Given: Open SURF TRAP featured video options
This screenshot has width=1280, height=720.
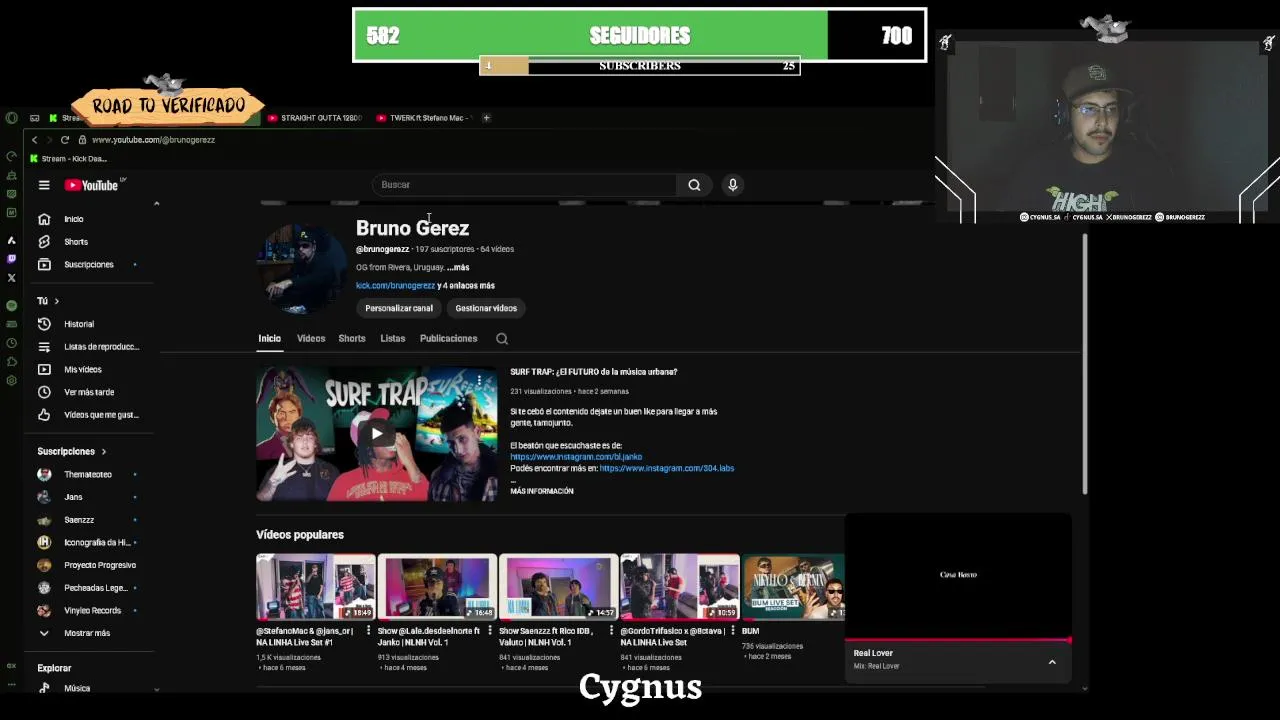Looking at the screenshot, I should click(x=480, y=381).
